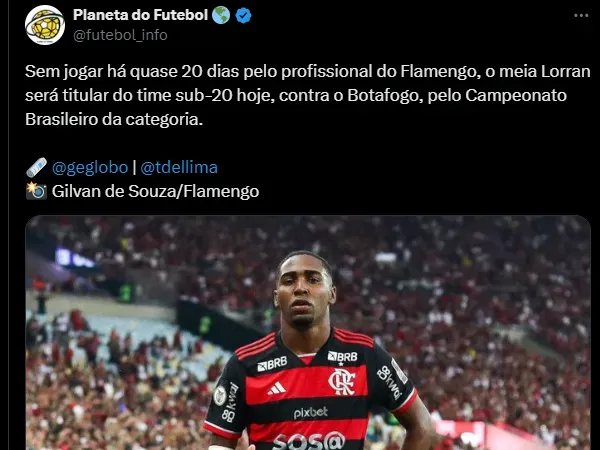Open the attached stadium photo
This screenshot has height=450, width=600.
pos(308,333)
